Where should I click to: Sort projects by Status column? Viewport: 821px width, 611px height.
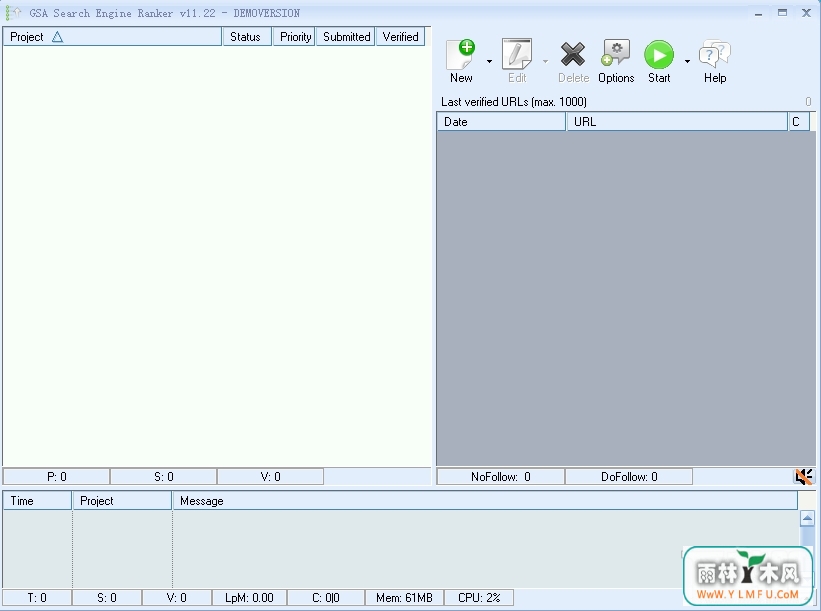click(x=247, y=37)
